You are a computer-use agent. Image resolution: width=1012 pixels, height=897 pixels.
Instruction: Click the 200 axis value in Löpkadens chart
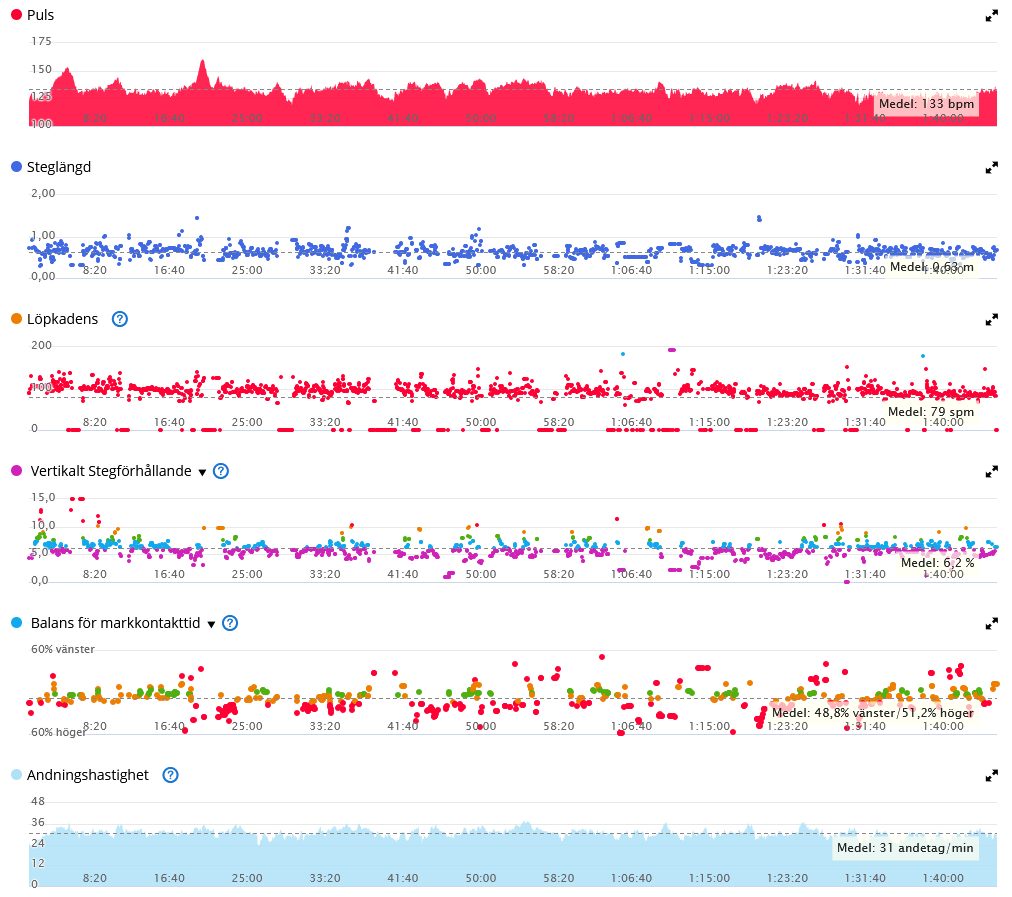pyautogui.click(x=41, y=345)
